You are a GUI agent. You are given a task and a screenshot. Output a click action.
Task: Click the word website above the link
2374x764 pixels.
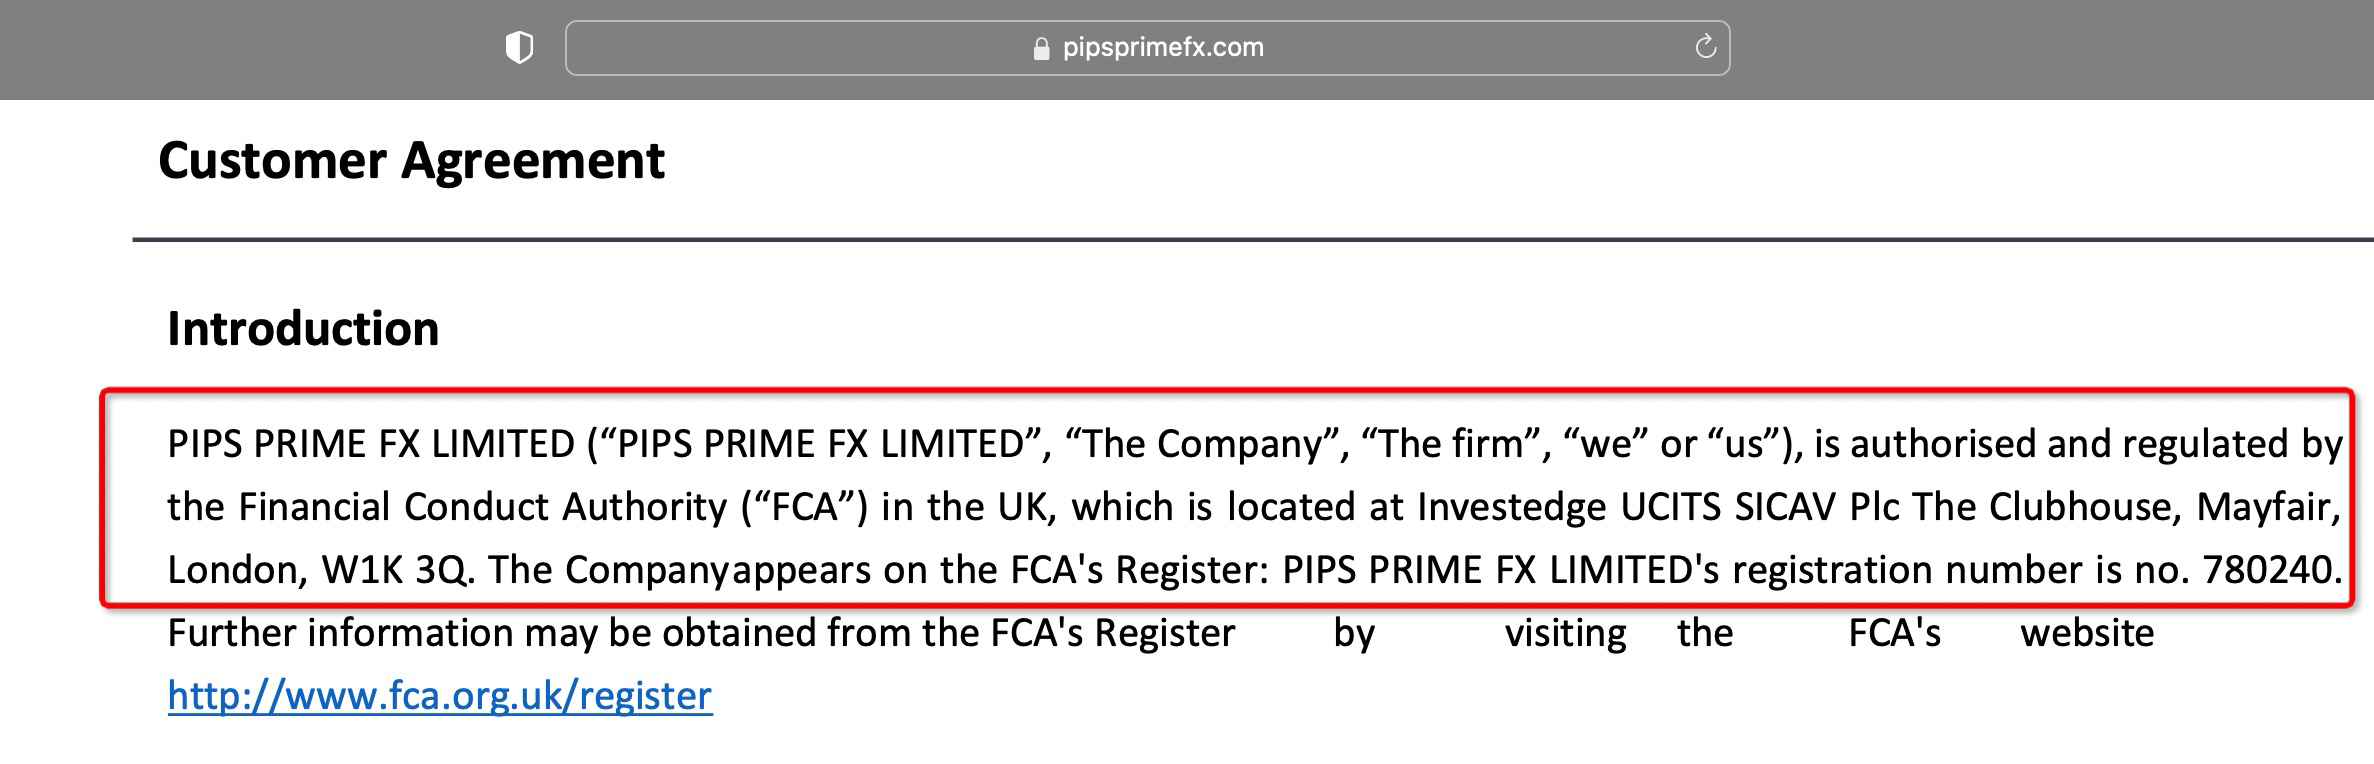2087,633
